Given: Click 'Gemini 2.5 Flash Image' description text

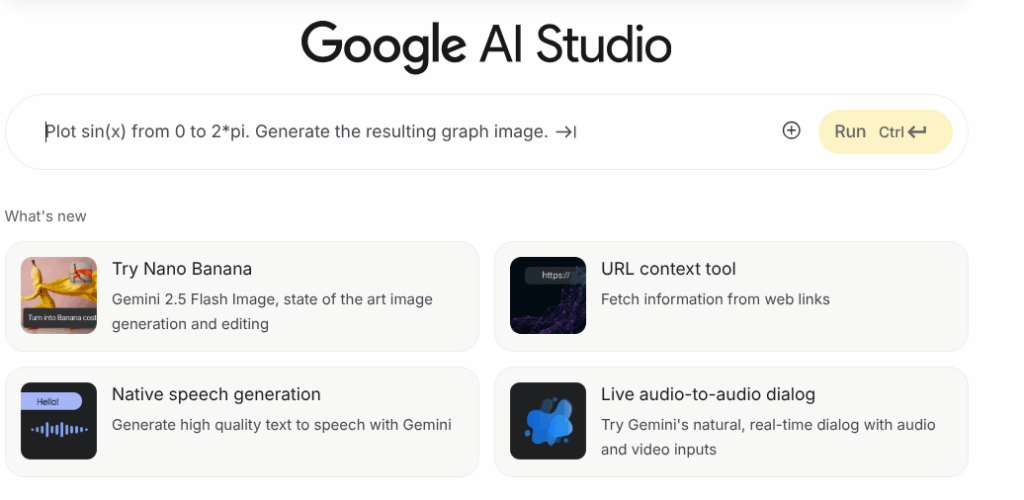Looking at the screenshot, I should [x=272, y=311].
